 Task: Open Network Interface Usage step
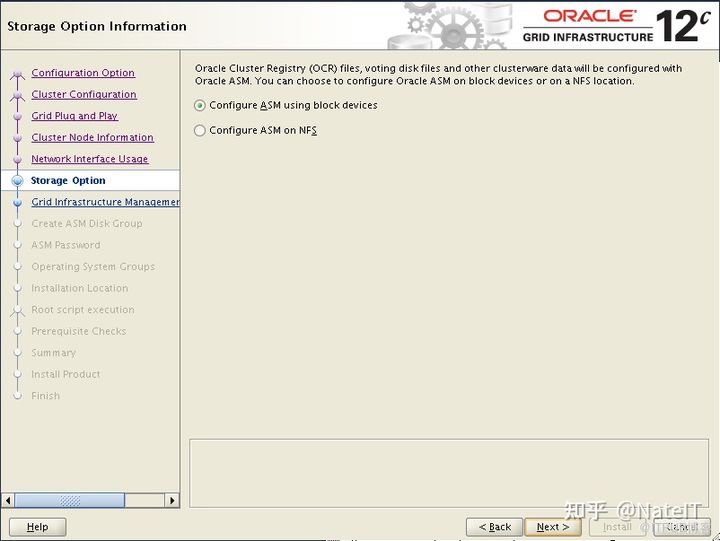click(x=90, y=159)
